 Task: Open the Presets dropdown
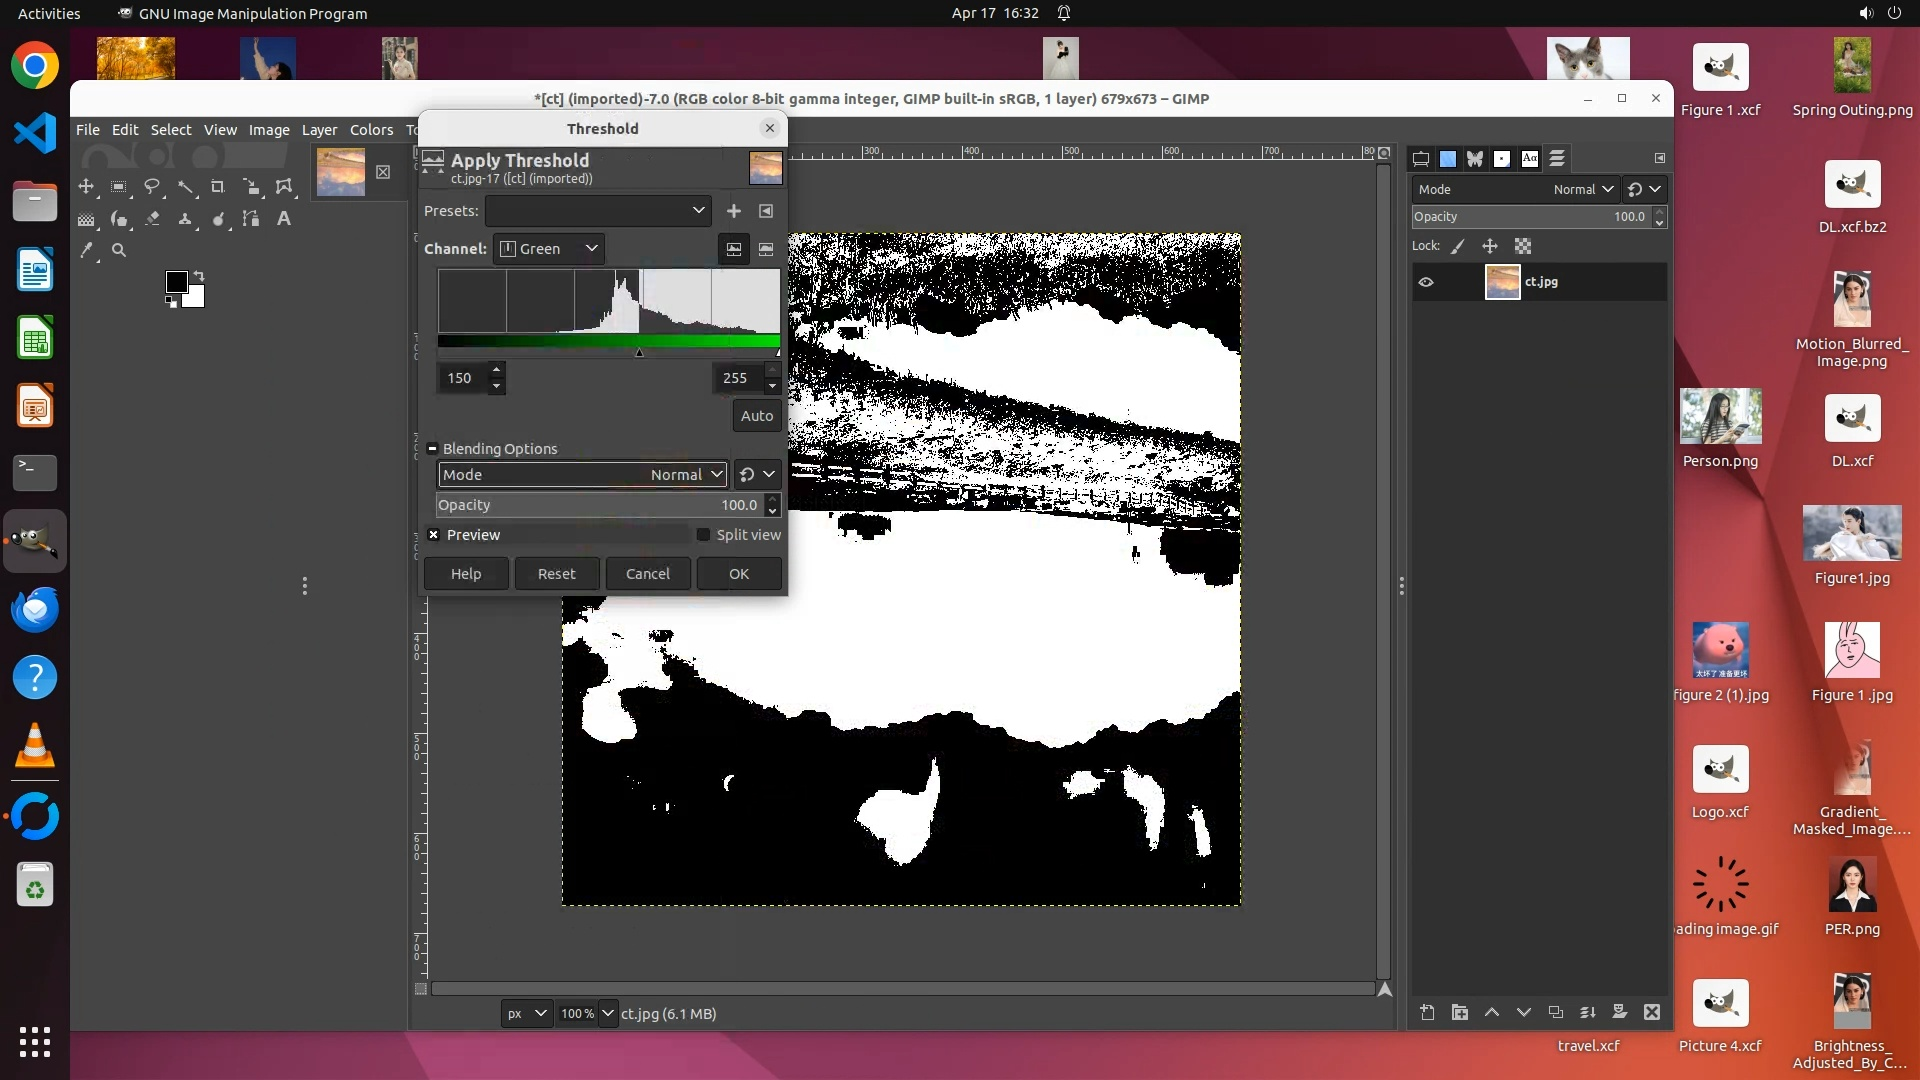[598, 211]
